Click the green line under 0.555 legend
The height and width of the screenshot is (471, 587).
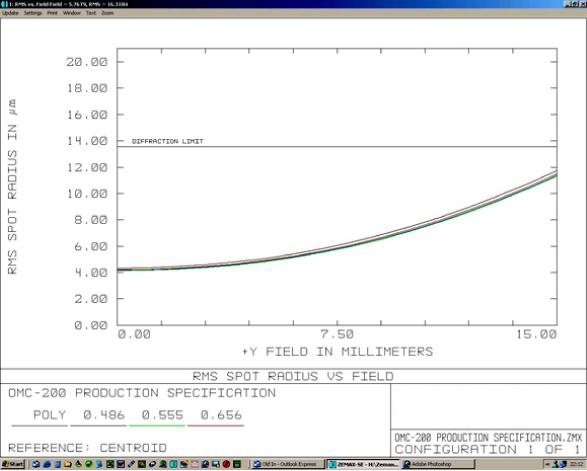(x=157, y=426)
